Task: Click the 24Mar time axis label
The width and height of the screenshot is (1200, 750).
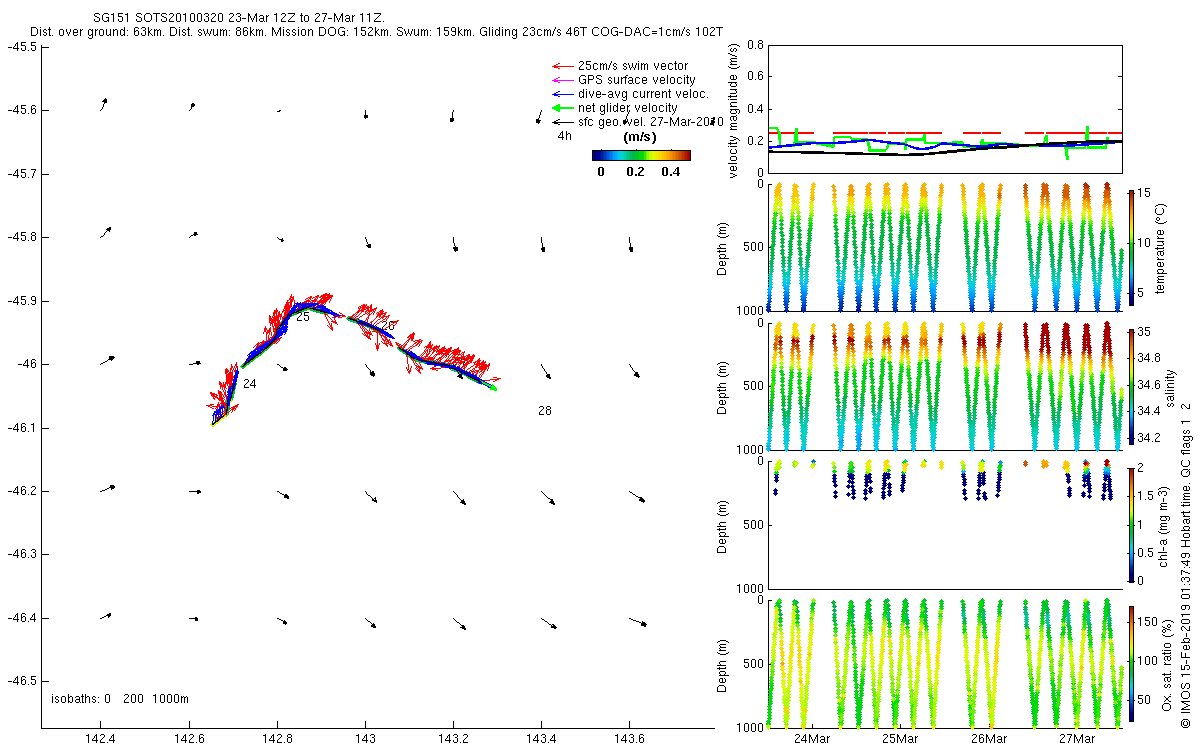Action: click(811, 739)
